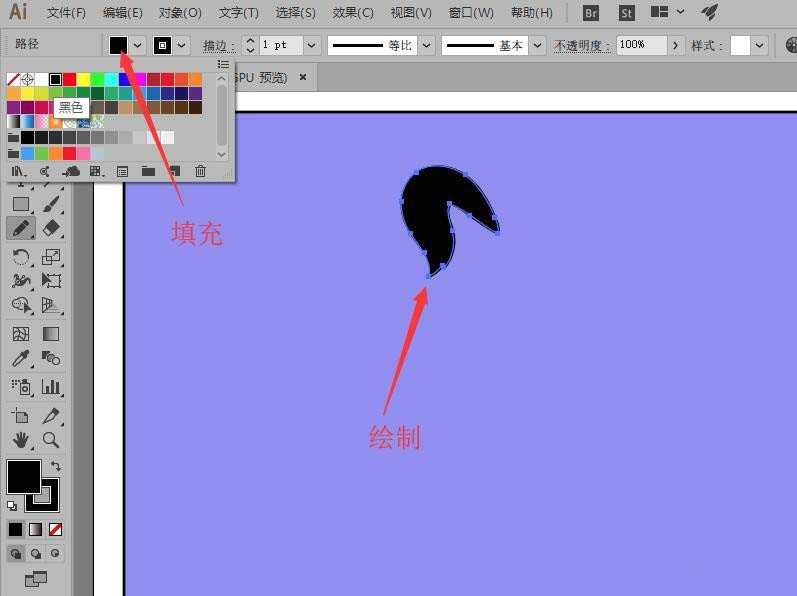797x596 pixels.
Task: Open Adobe Bridge via Br icon
Action: 591,13
